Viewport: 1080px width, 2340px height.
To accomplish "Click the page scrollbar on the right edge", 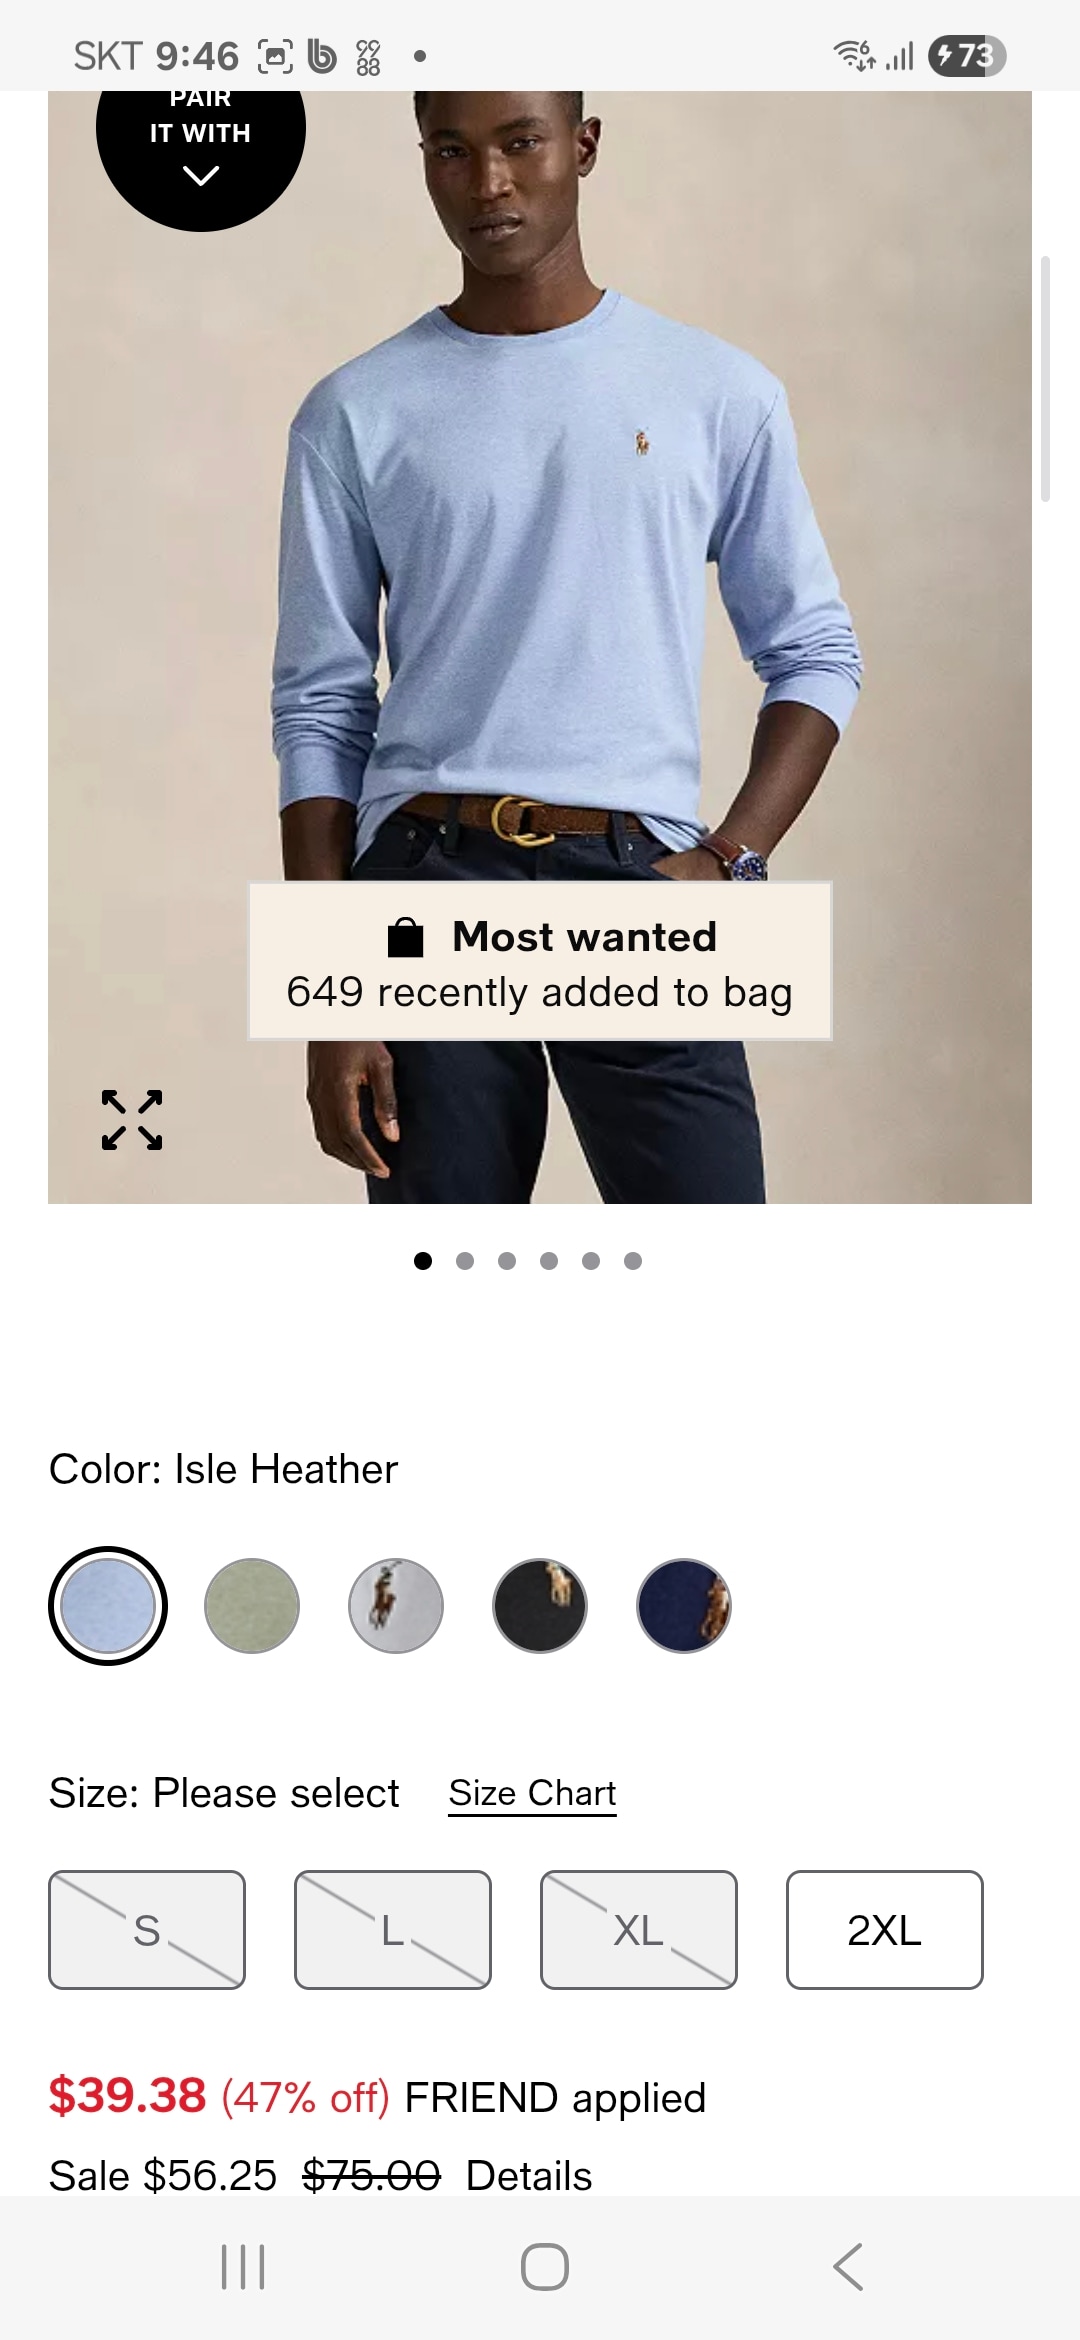I will (x=1046, y=378).
